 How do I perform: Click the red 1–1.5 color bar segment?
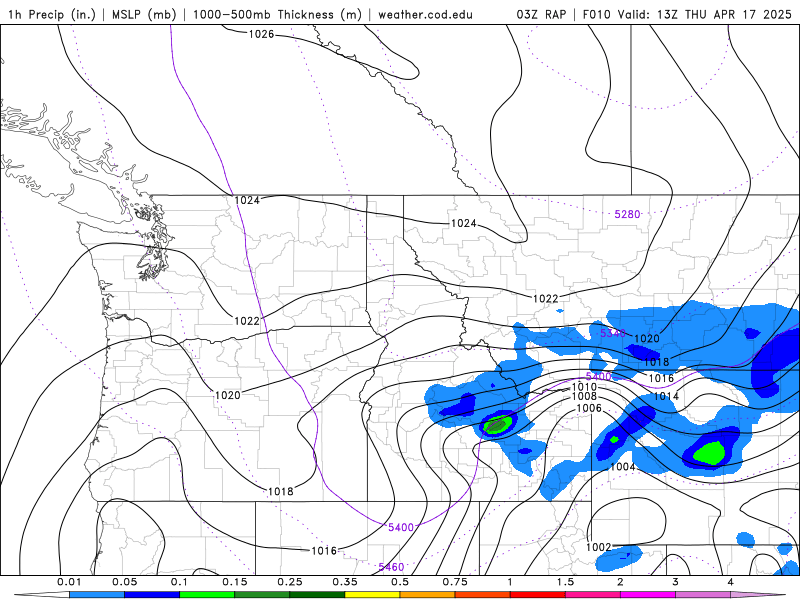(538, 595)
